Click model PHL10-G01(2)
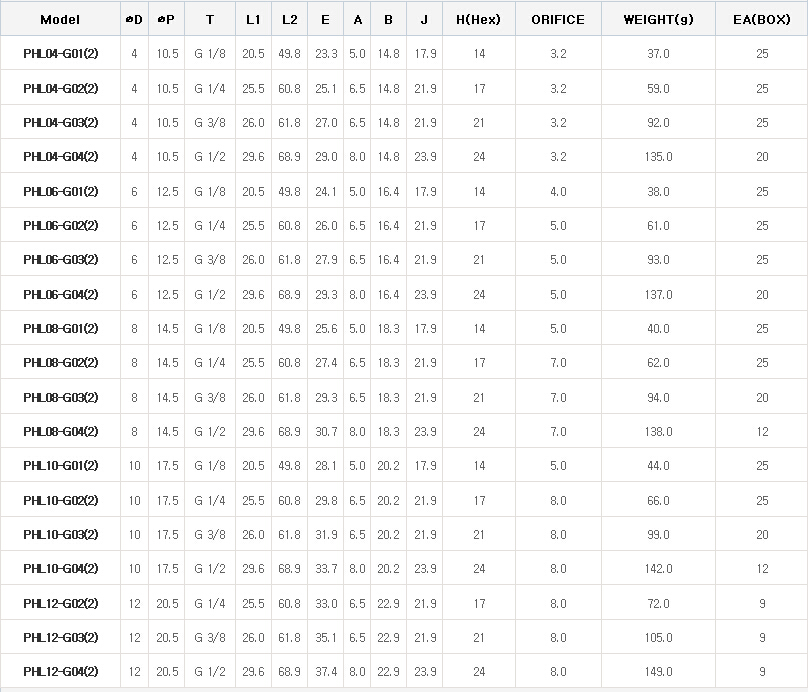 point(60,466)
